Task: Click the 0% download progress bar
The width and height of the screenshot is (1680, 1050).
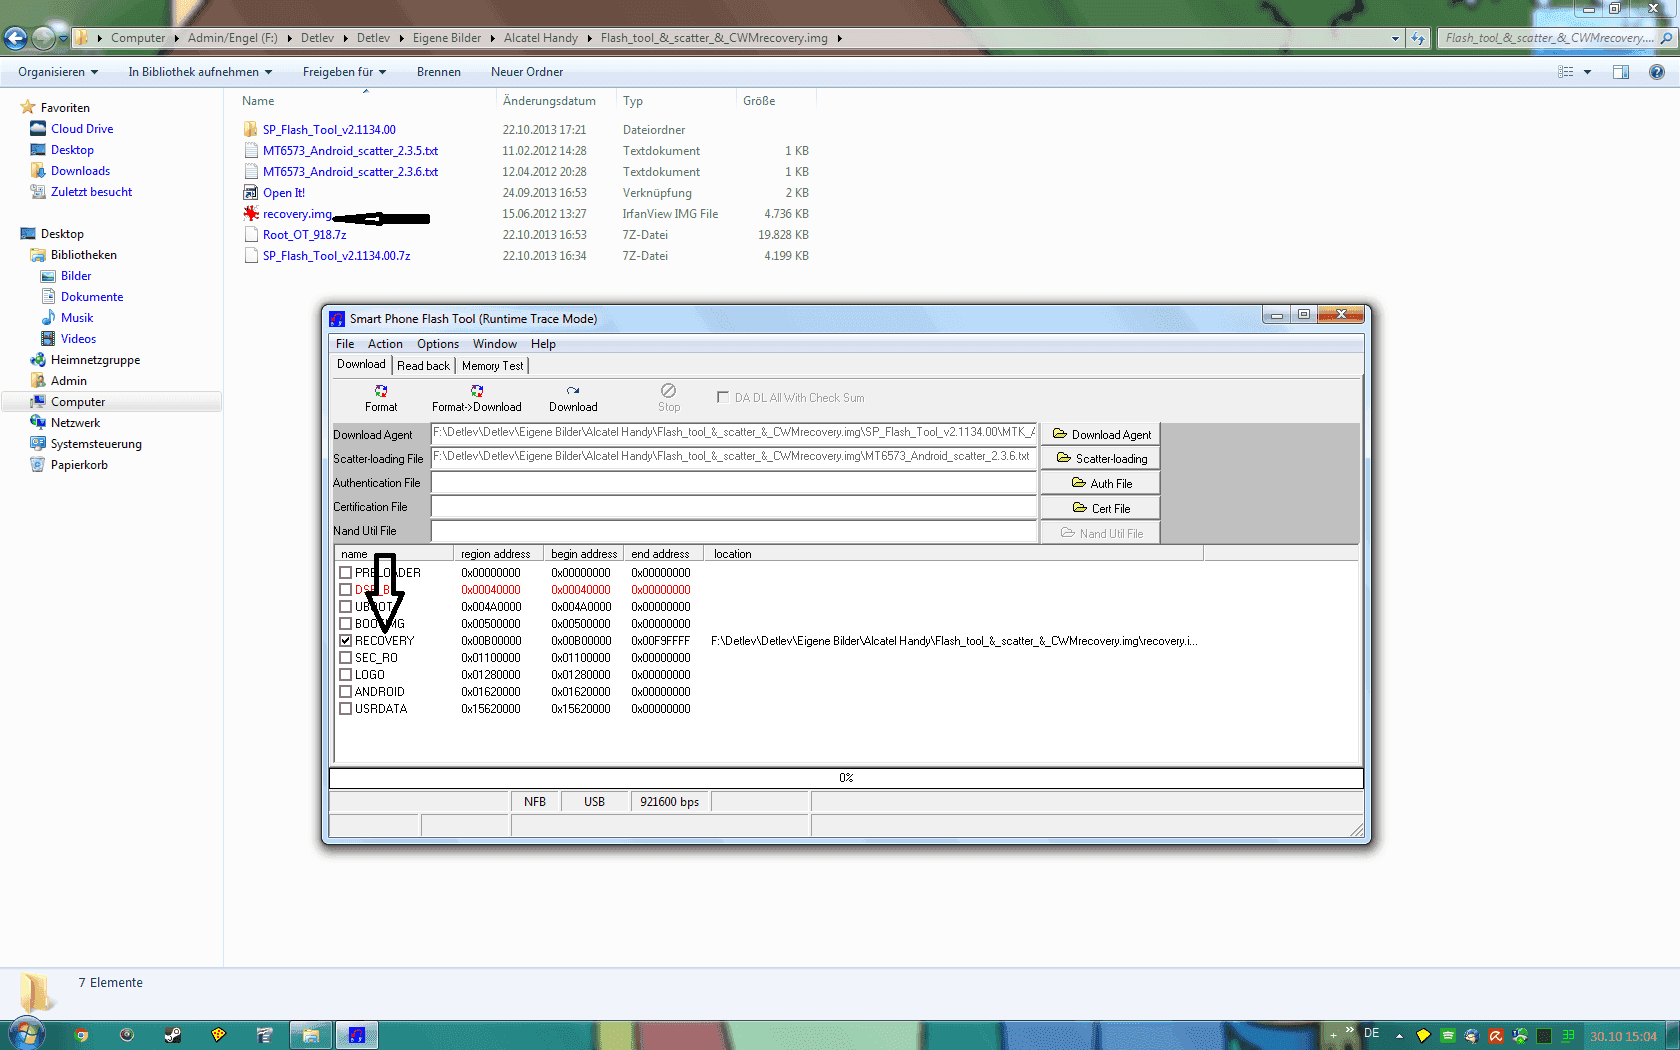Action: coord(846,778)
